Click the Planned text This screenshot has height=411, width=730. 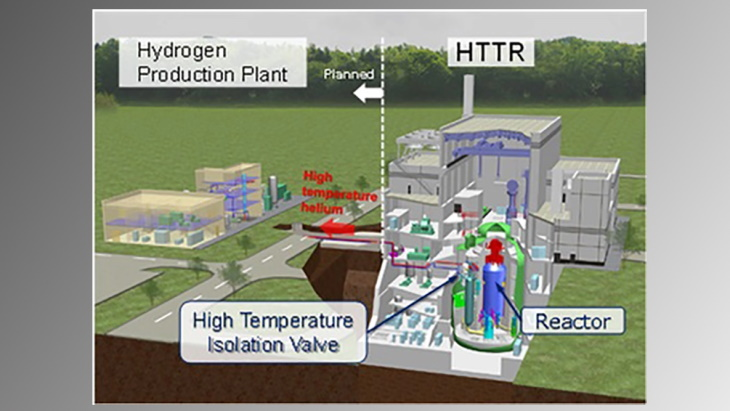pyautogui.click(x=349, y=75)
